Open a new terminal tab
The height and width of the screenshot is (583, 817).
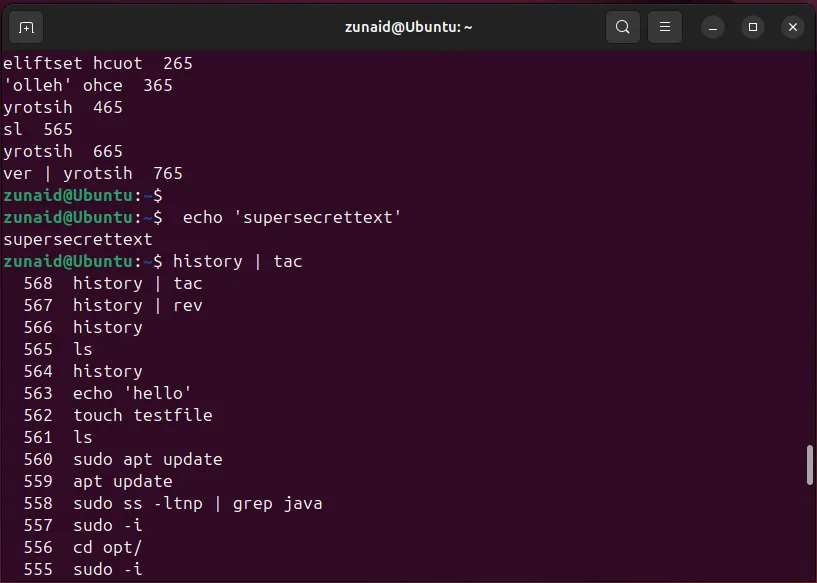pos(27,27)
